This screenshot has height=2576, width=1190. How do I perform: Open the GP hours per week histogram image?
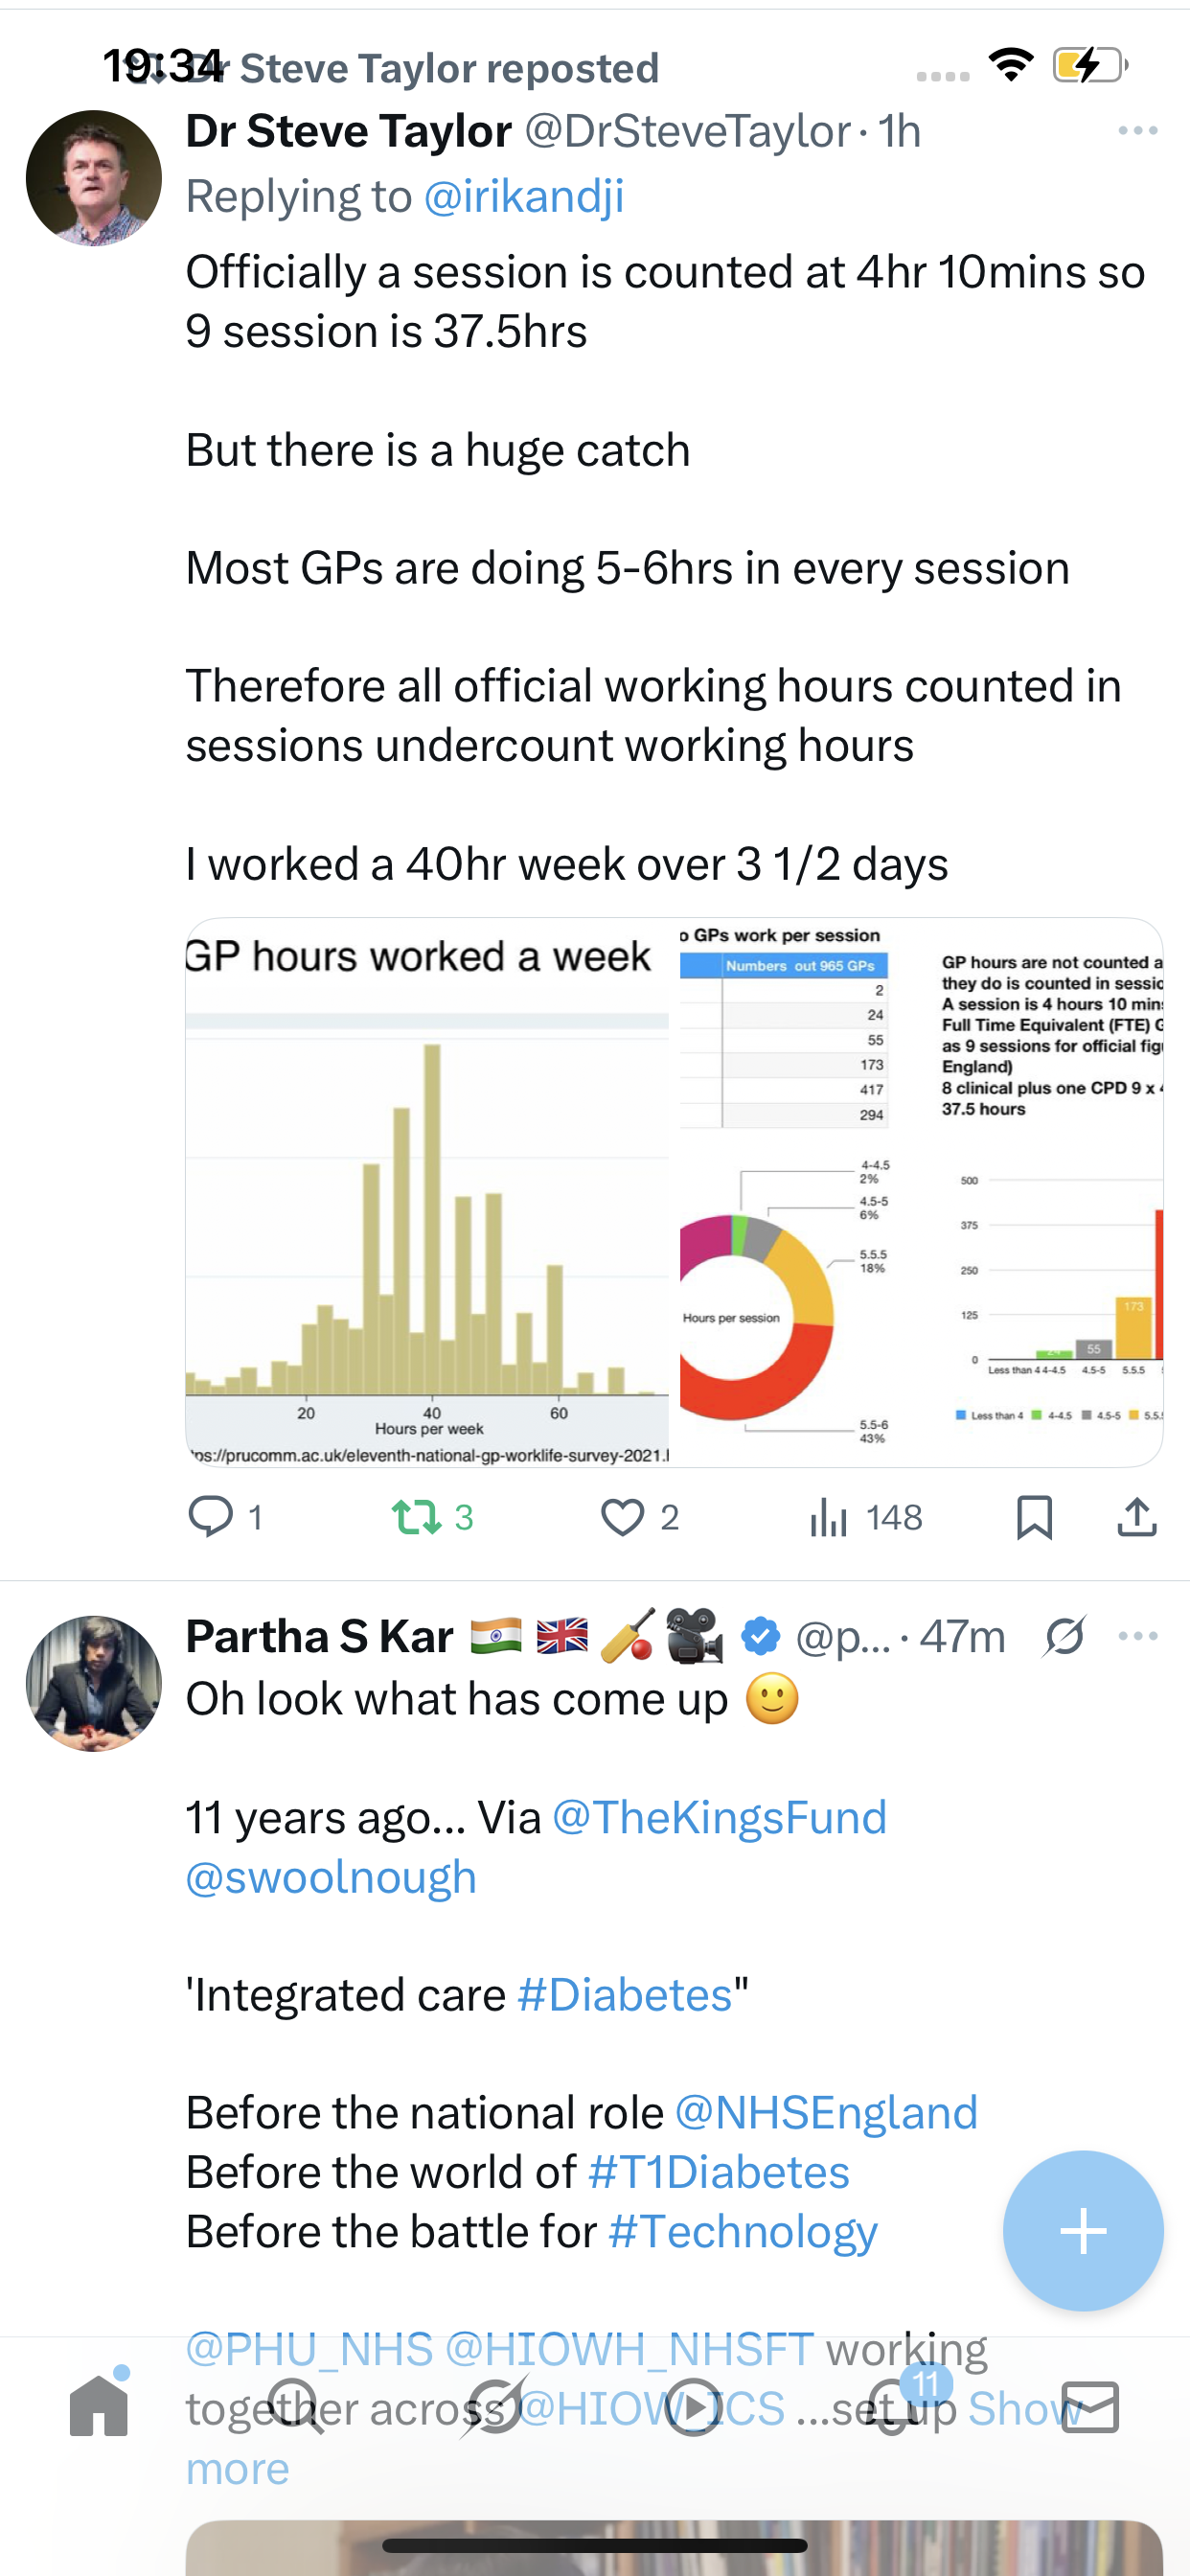click(x=427, y=1192)
